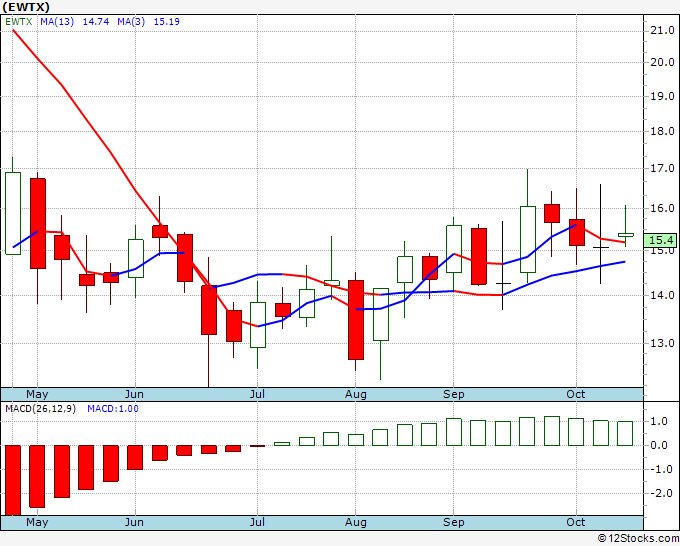Click the 20.0 price axis label
This screenshot has width=680, height=546.
coord(662,62)
